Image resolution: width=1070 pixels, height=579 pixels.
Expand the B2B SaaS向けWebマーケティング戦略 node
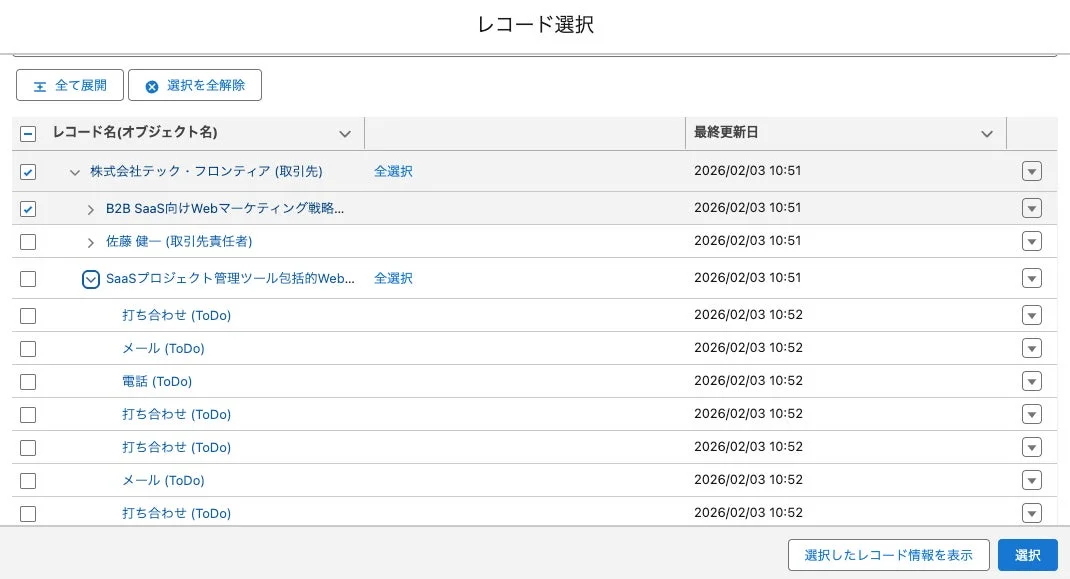tap(91, 210)
